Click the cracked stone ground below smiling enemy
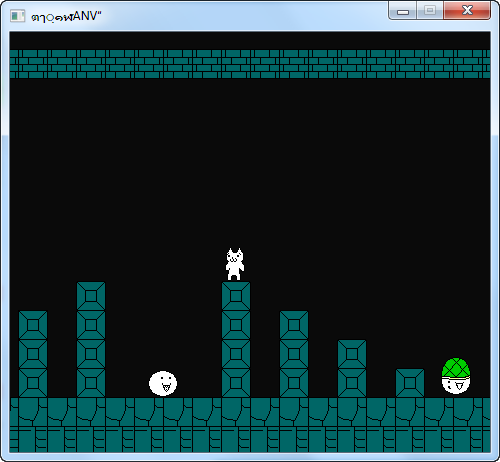500x462 pixels. (163, 412)
